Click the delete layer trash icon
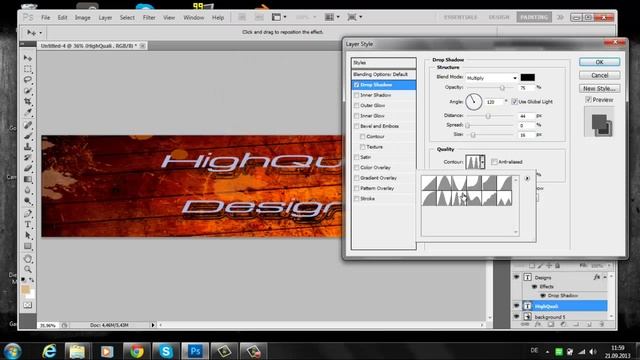Image resolution: width=640 pixels, height=360 pixels. (x=602, y=324)
